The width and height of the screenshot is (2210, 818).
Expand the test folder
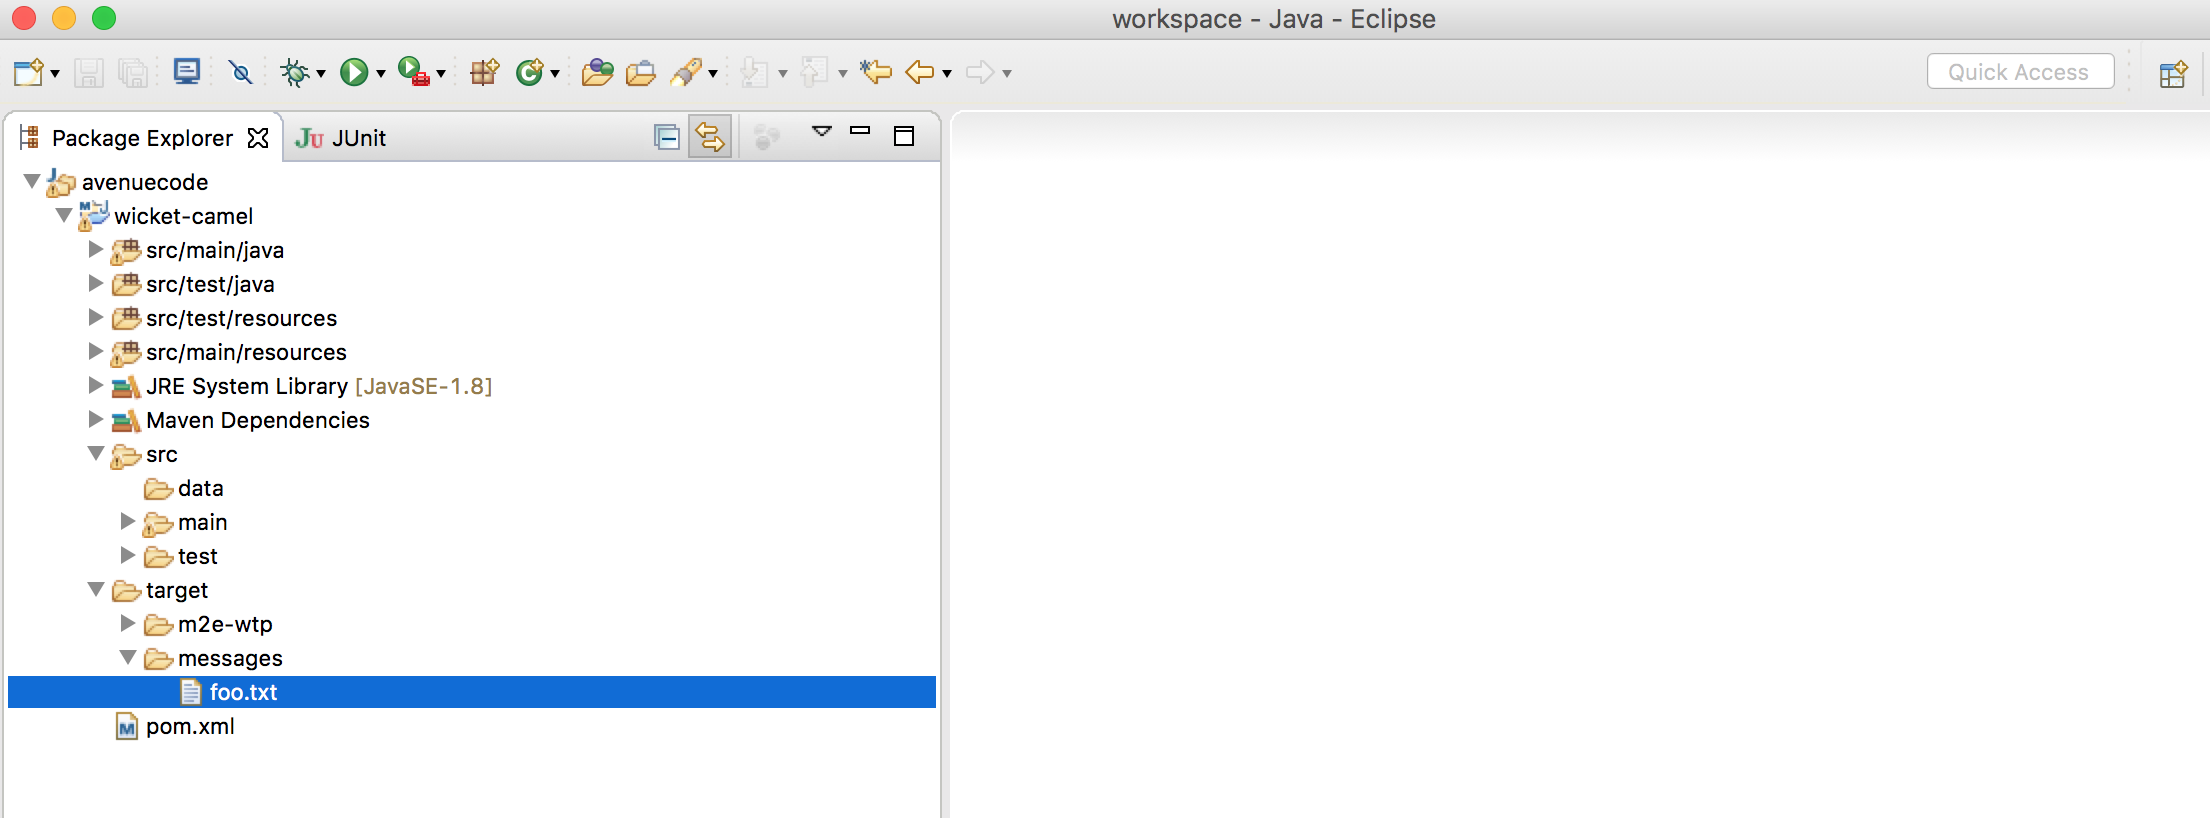tap(128, 555)
